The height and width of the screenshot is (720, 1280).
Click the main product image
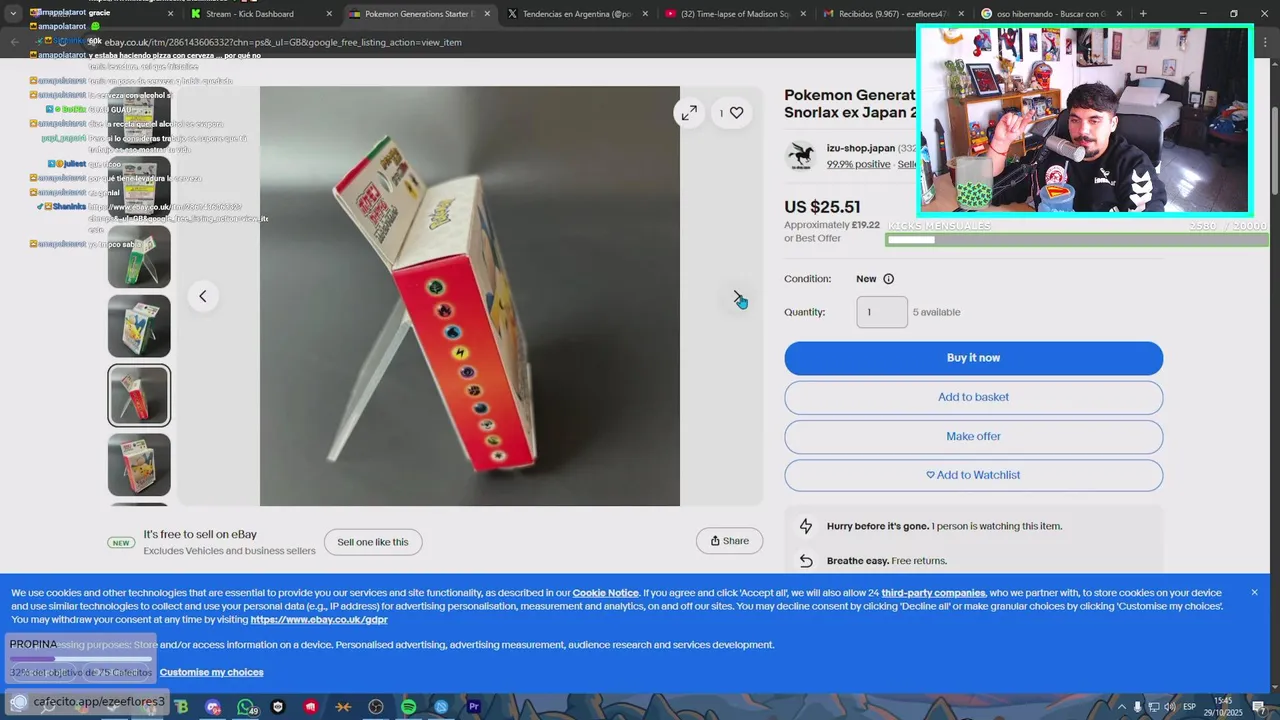coord(470,296)
